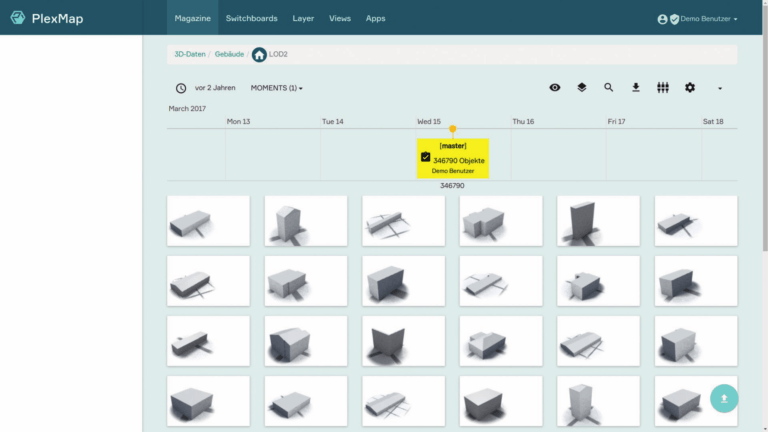The image size is (768, 432).
Task: Click the round teal upload button
Action: [x=724, y=398]
